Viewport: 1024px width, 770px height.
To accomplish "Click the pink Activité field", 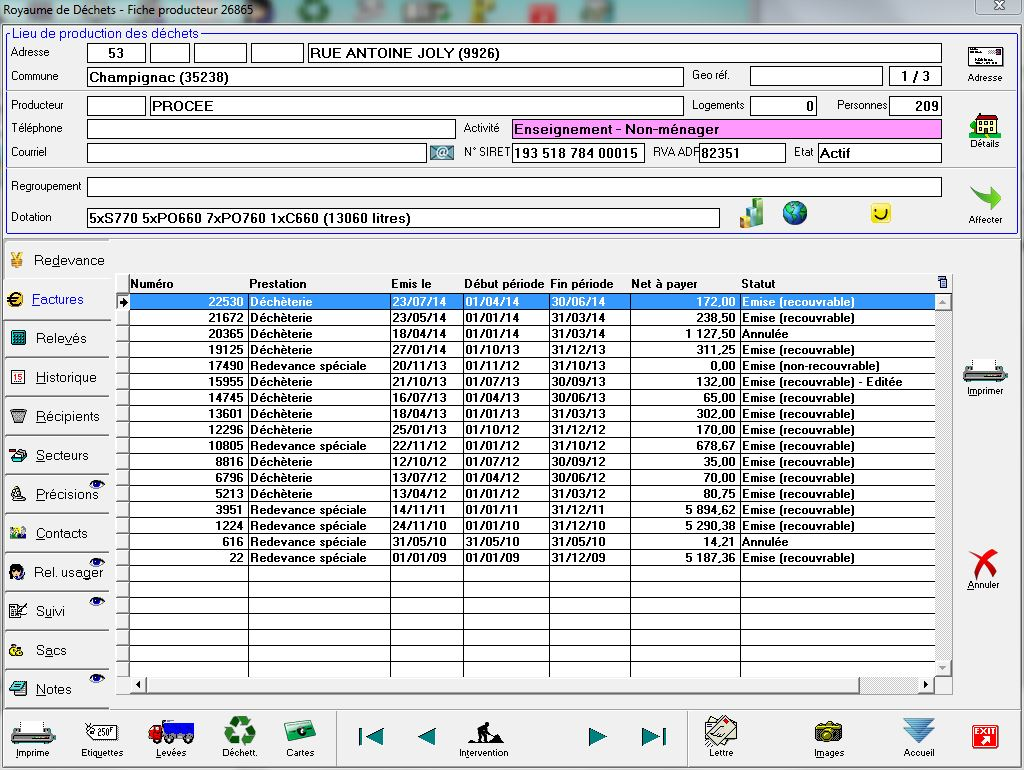I will (726, 129).
